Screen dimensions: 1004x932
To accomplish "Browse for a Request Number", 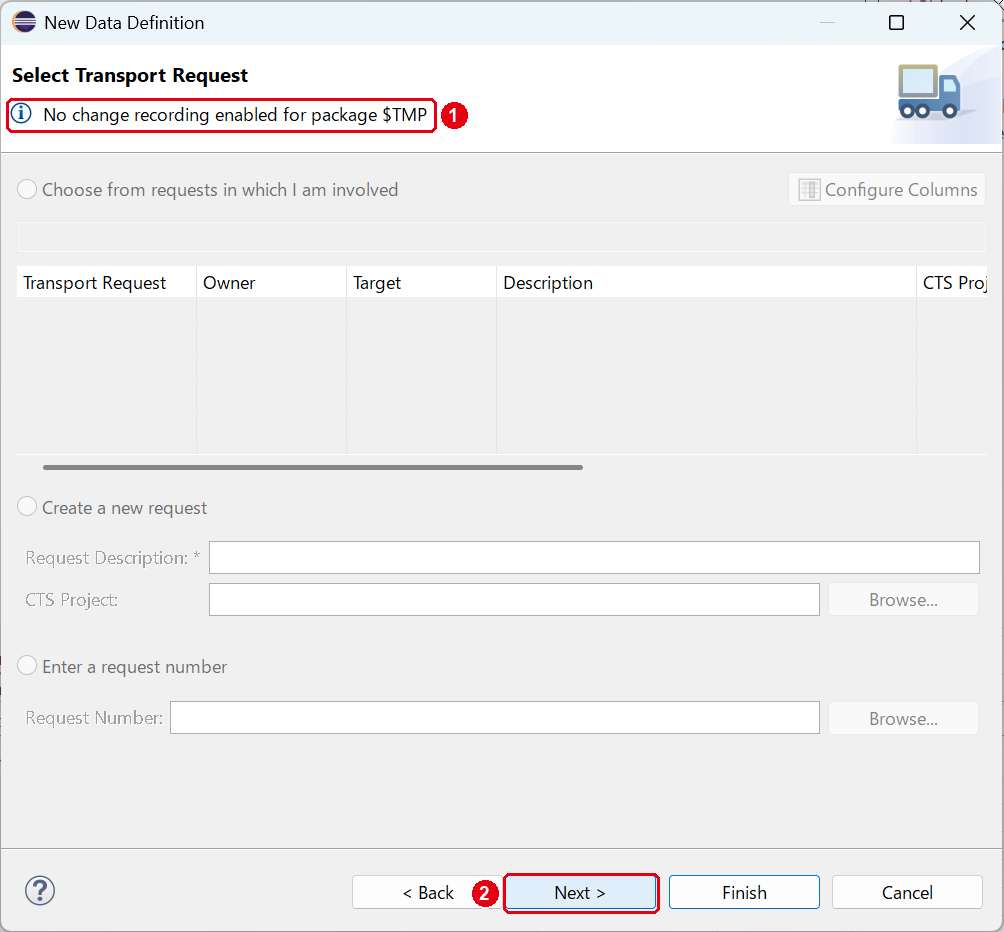I will pos(903,718).
